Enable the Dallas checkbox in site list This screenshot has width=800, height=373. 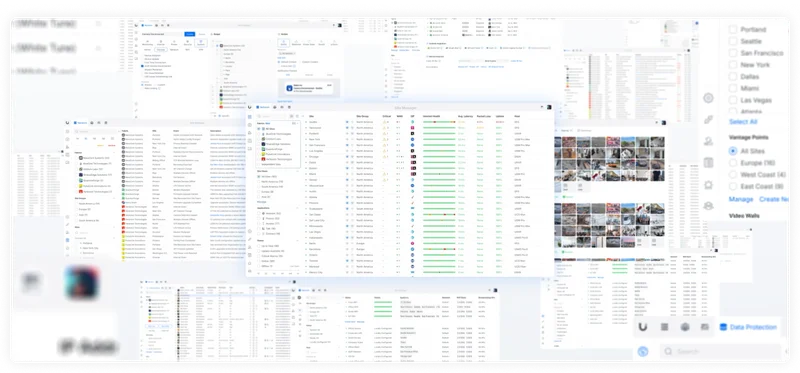733,77
